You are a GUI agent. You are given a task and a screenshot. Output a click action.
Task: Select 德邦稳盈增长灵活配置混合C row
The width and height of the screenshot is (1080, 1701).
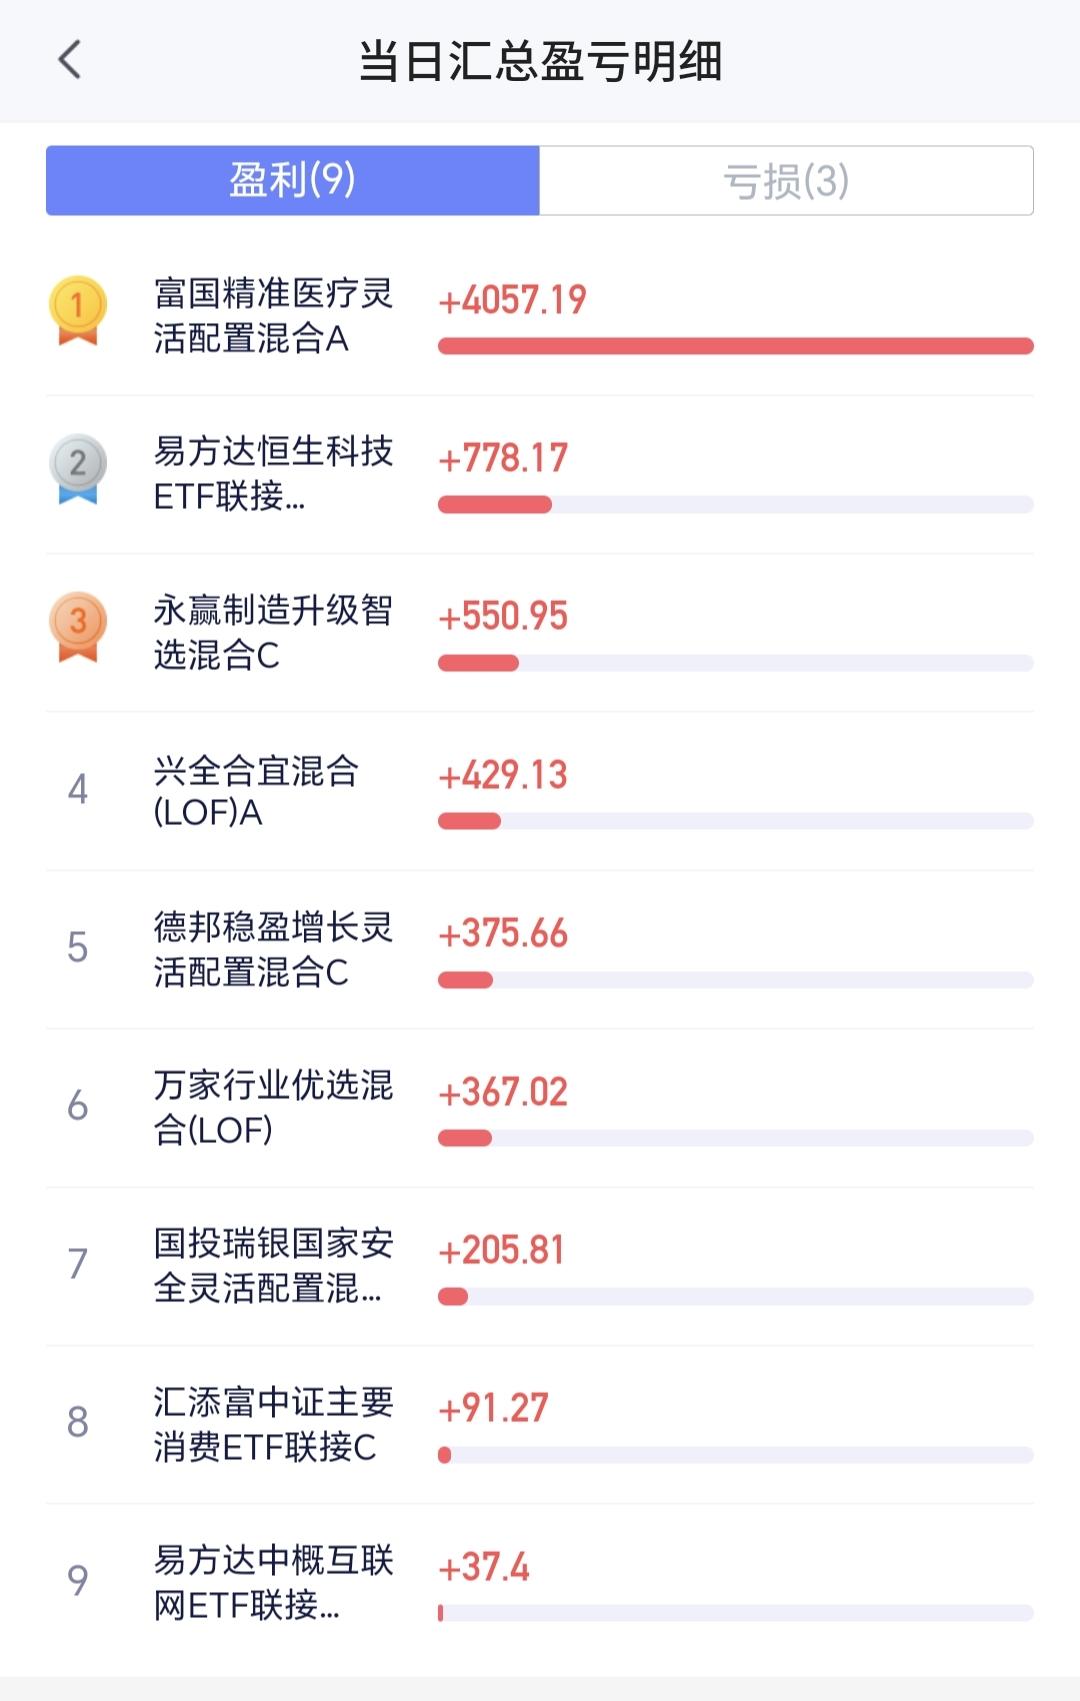click(540, 950)
